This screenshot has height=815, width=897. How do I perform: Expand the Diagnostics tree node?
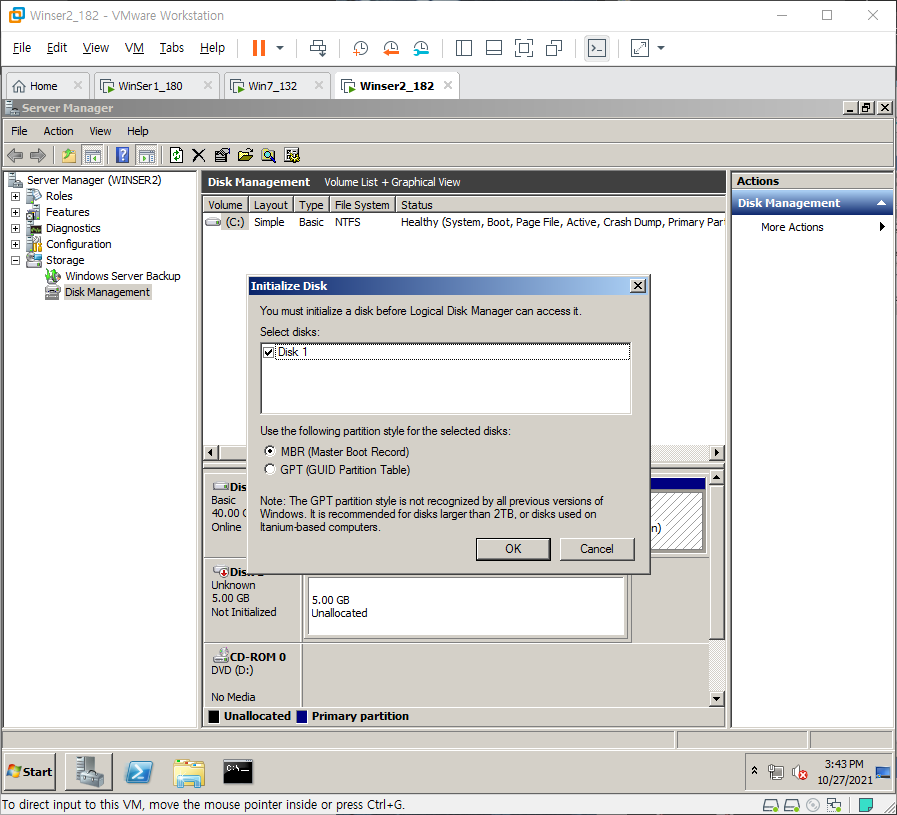coord(15,228)
